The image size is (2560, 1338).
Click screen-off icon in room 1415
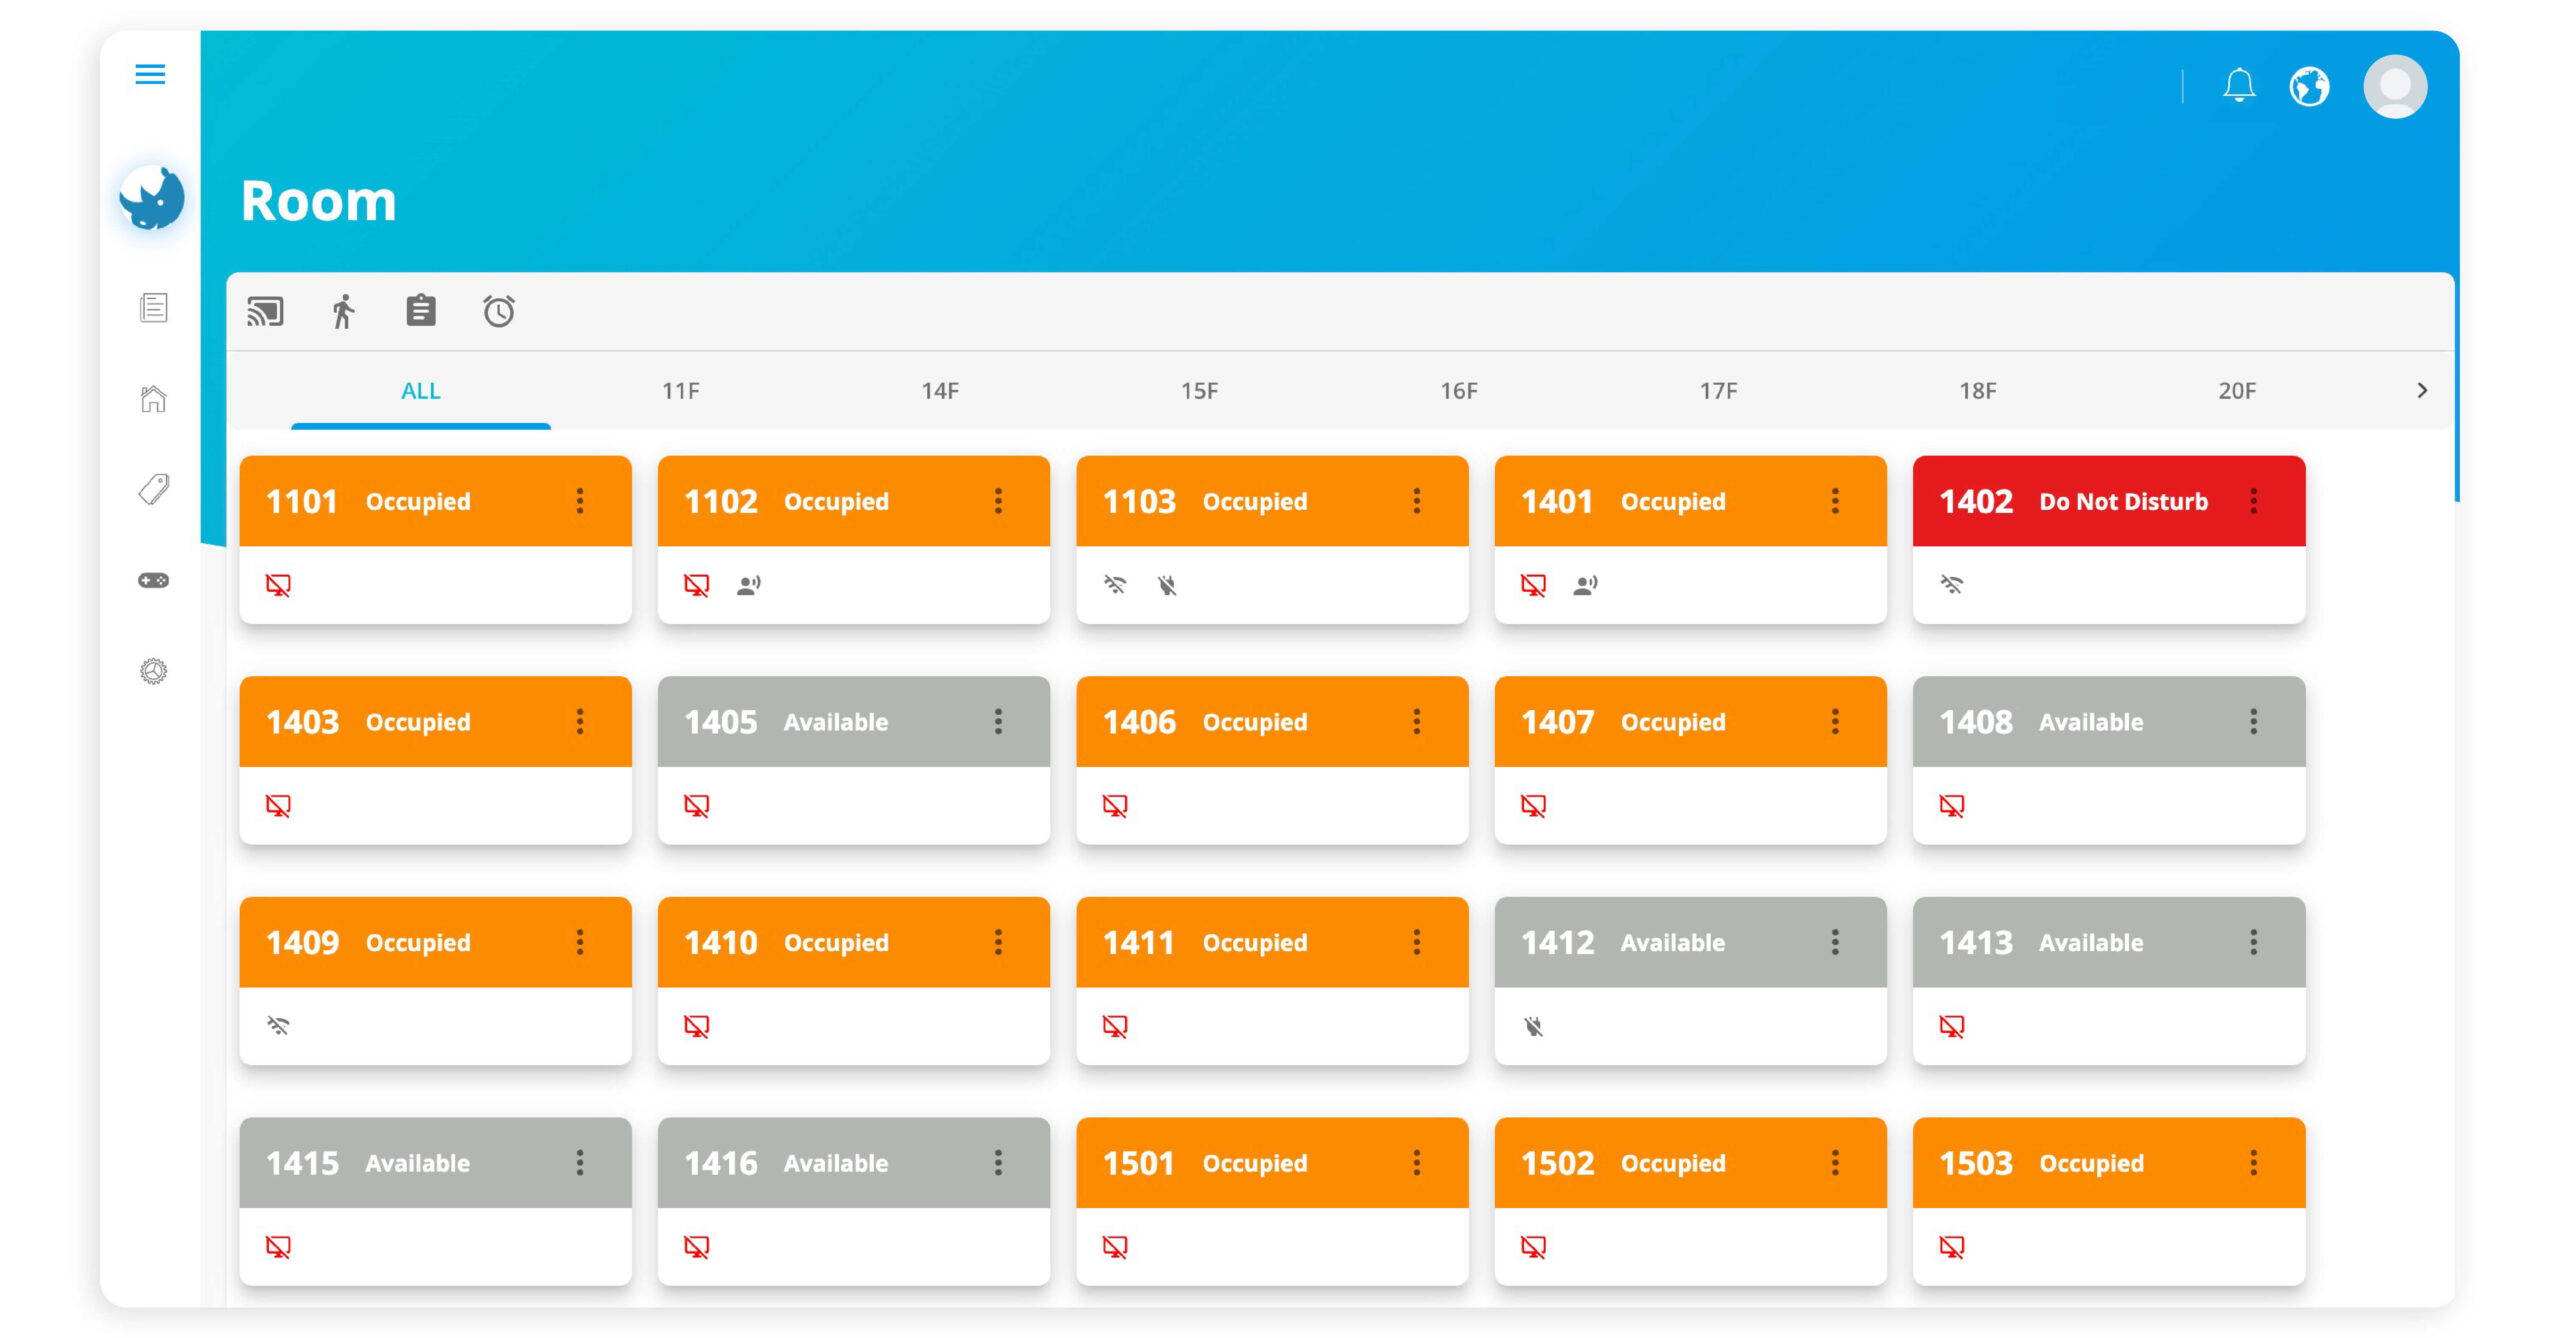[x=278, y=1247]
